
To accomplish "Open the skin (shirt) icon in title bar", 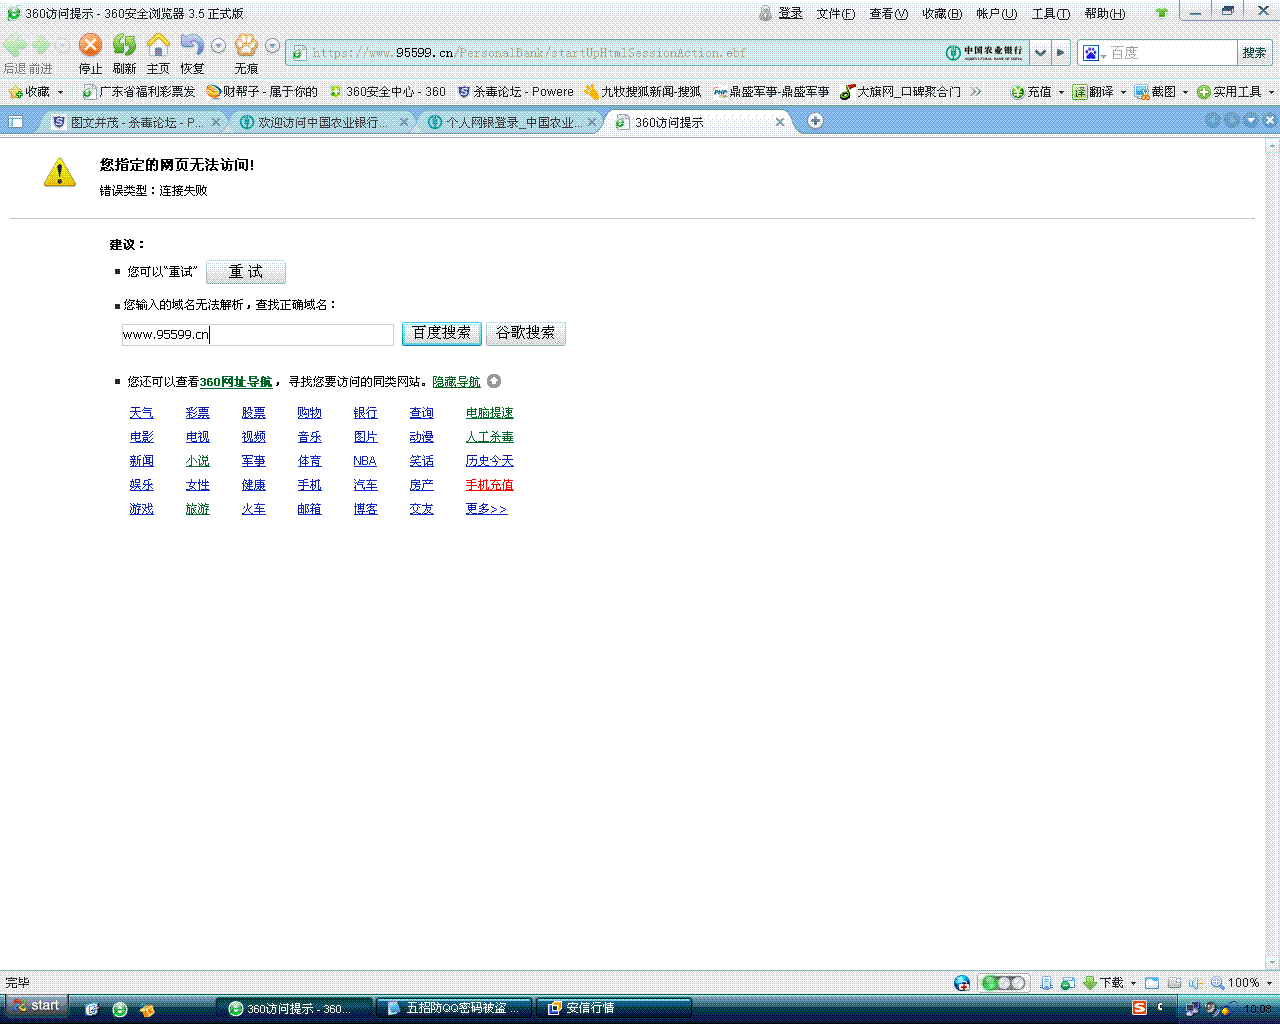I will (1161, 13).
